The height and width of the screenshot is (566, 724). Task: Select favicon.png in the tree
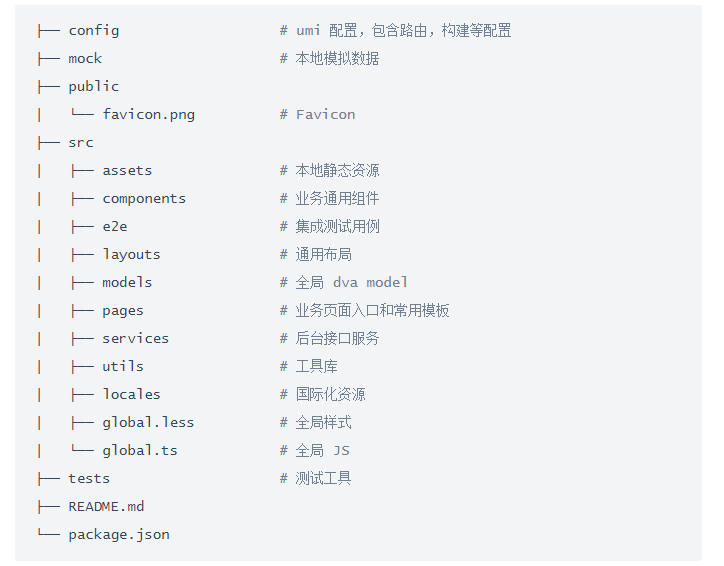pos(149,114)
